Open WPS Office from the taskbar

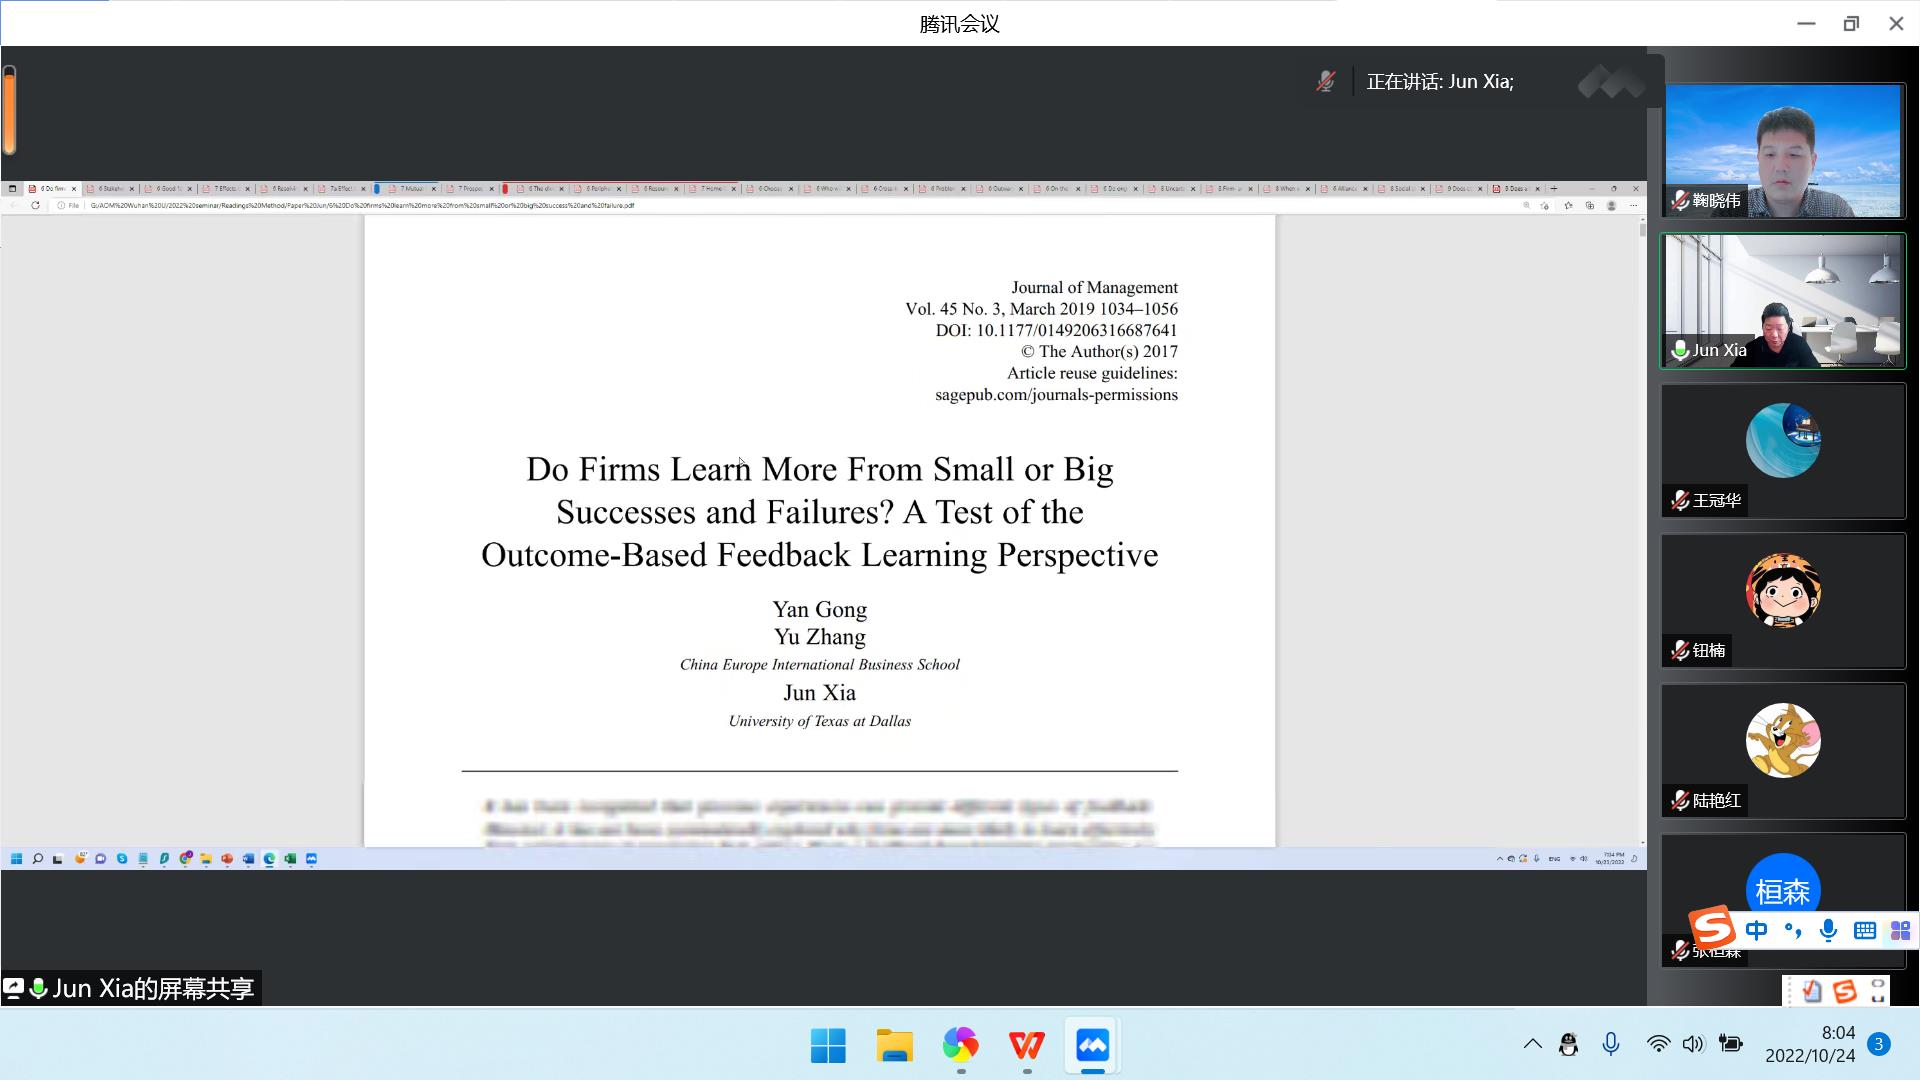1026,1046
